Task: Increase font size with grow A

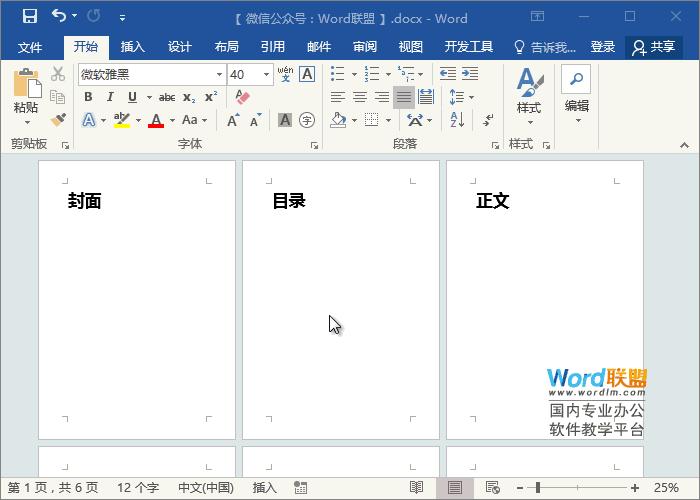Action: pyautogui.click(x=233, y=120)
